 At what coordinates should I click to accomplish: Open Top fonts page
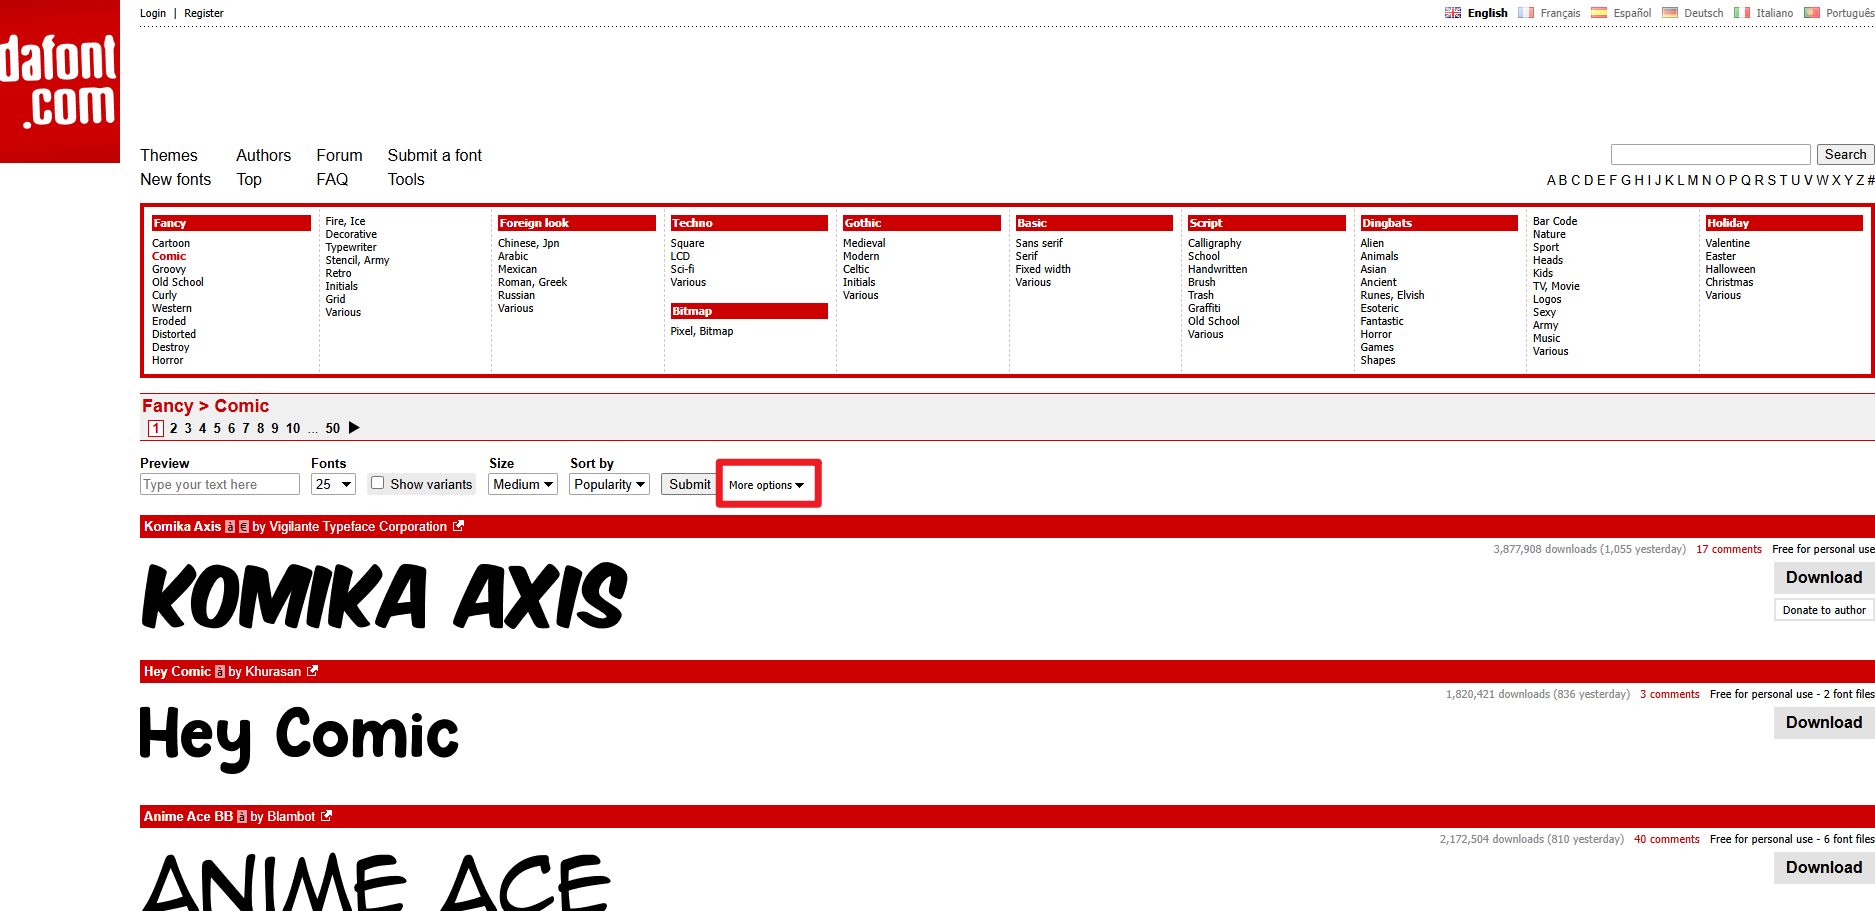click(x=249, y=179)
